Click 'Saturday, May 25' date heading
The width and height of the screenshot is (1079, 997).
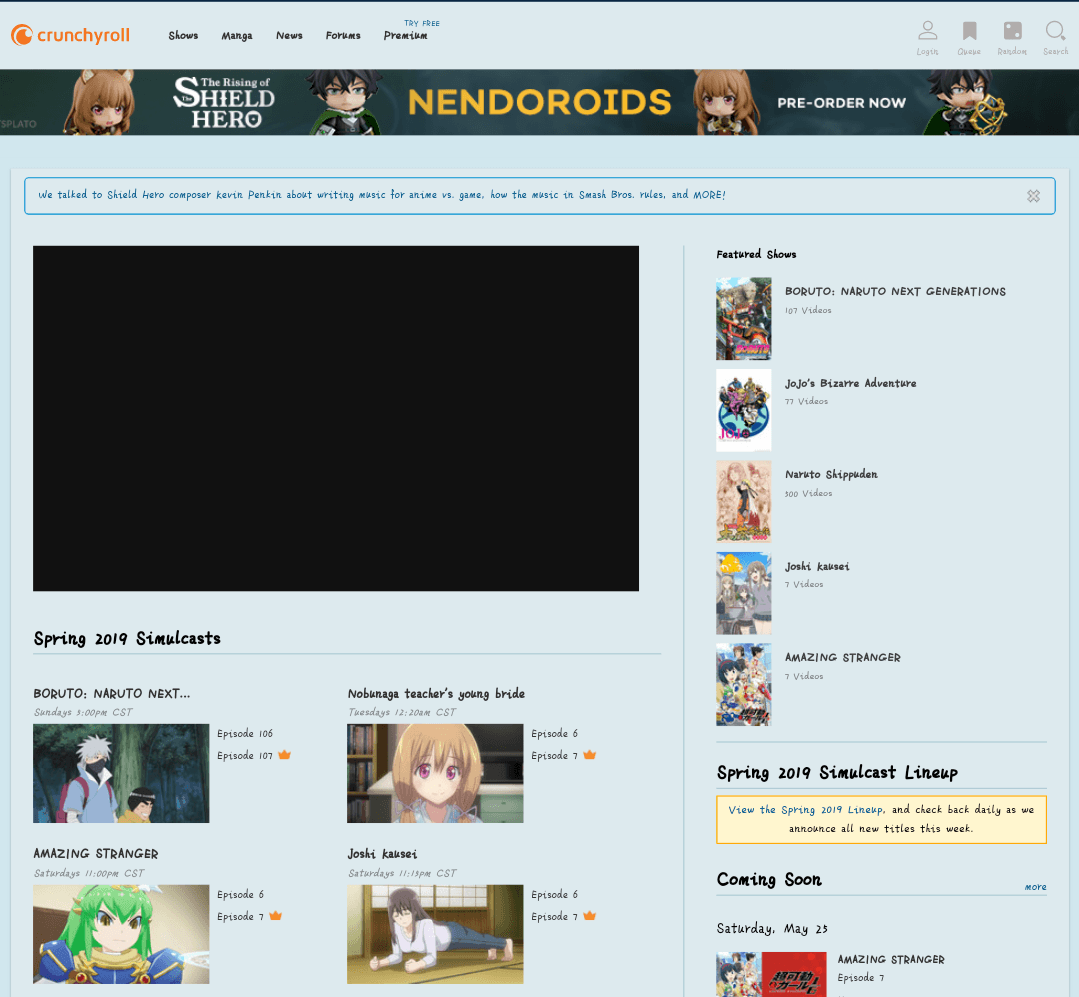point(772,929)
